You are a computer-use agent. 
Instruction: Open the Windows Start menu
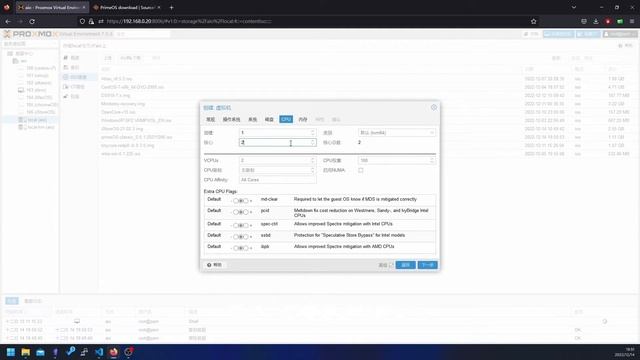pyautogui.click(x=11, y=352)
